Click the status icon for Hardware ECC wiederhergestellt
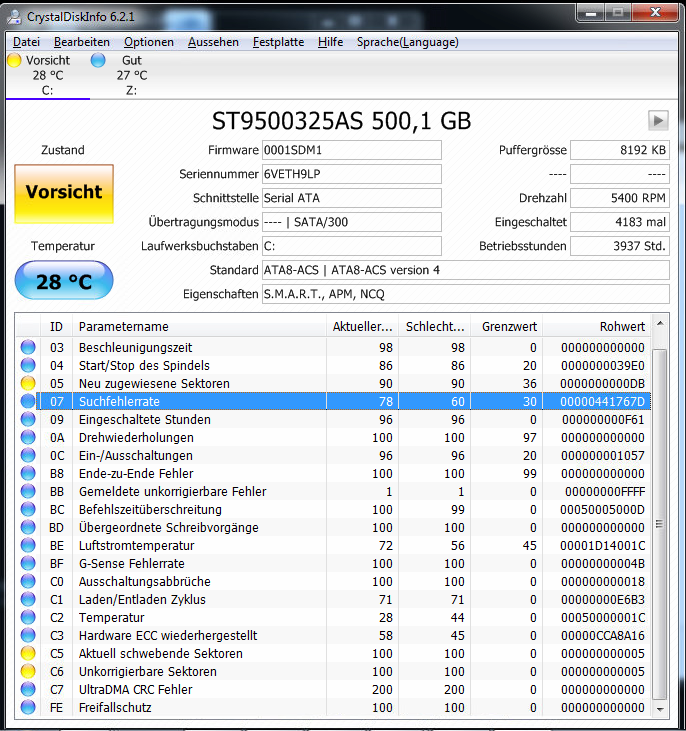 coord(28,635)
